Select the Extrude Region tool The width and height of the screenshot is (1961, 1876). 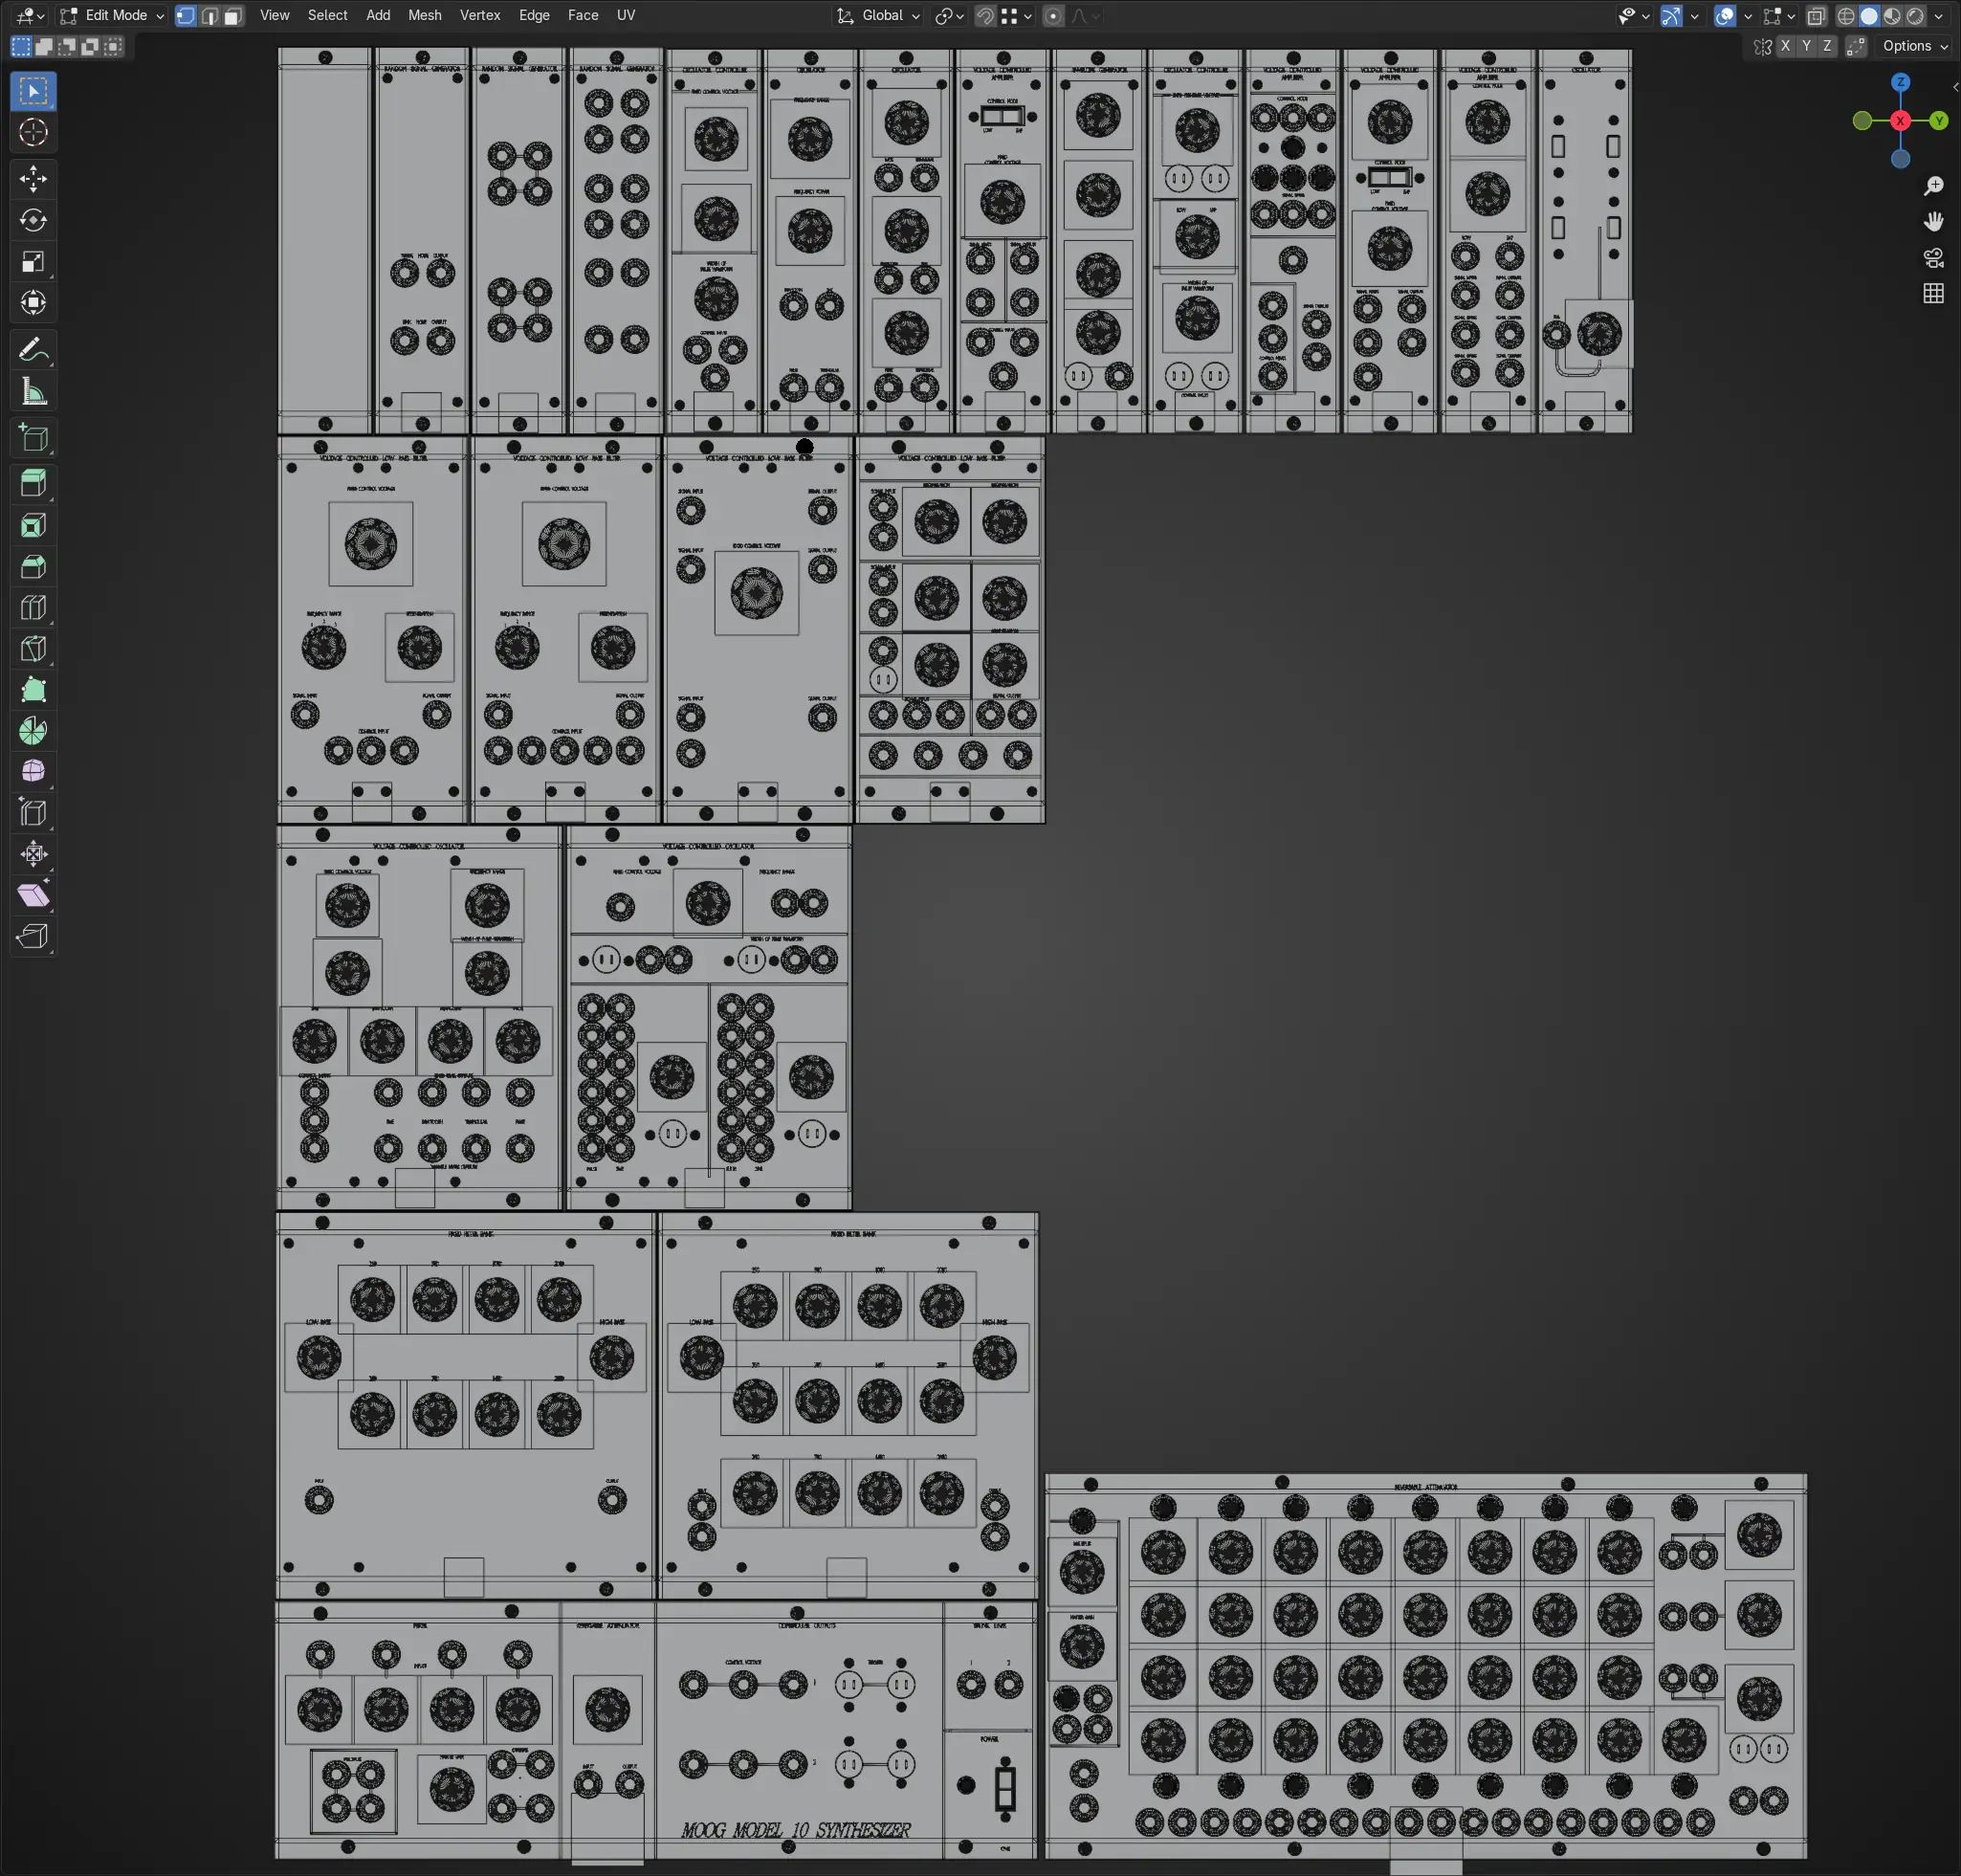coord(33,484)
